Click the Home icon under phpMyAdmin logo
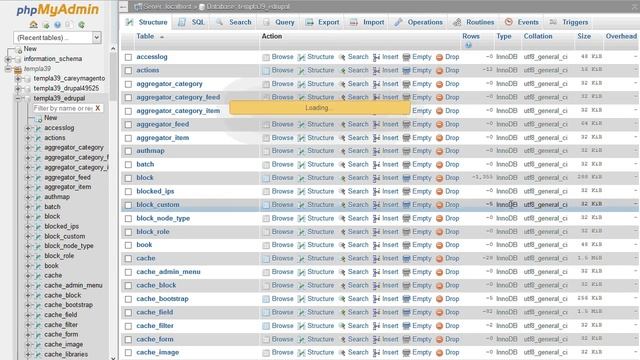This screenshot has width=640, height=360. click(x=33, y=24)
